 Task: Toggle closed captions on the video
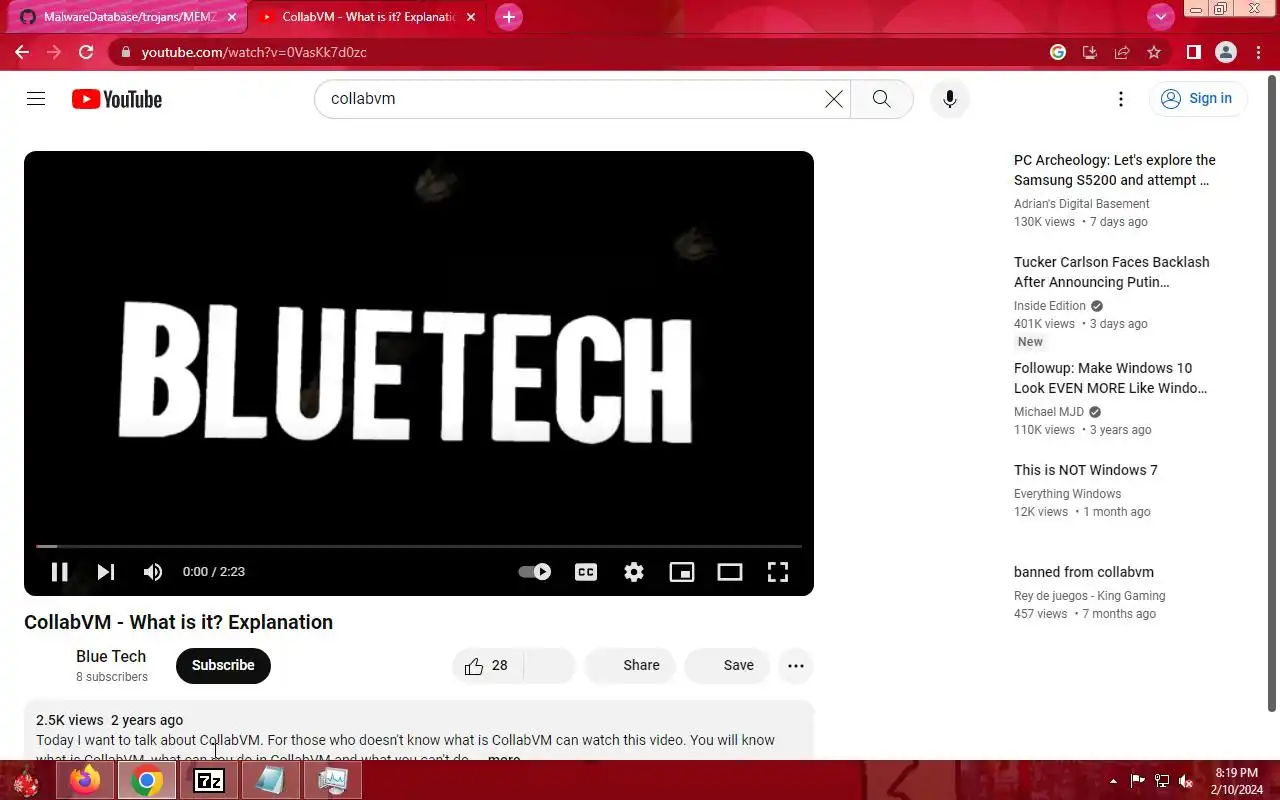586,572
